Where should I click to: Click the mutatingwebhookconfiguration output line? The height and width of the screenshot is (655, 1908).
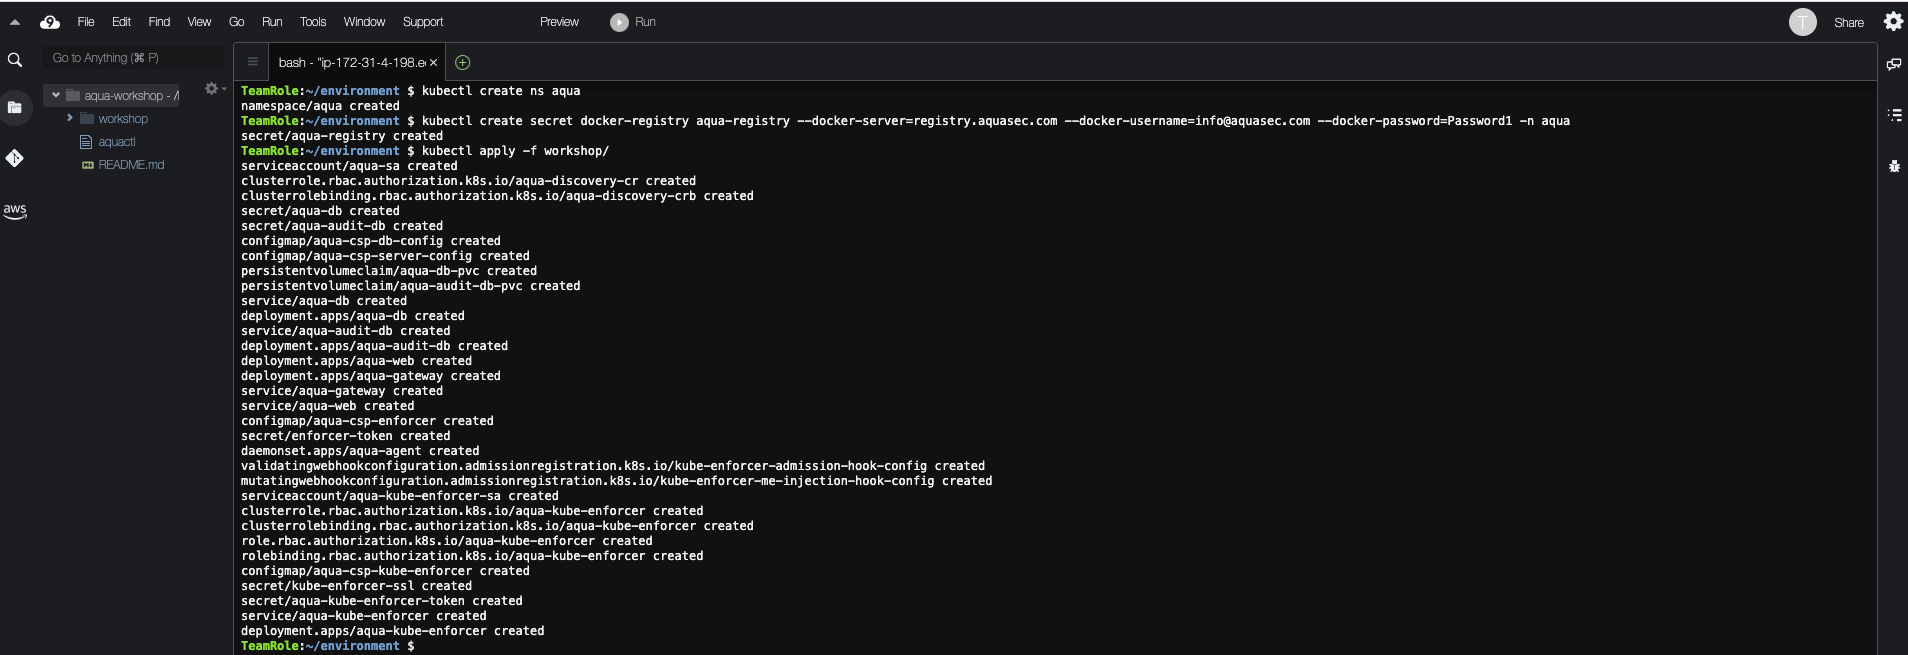(x=617, y=481)
